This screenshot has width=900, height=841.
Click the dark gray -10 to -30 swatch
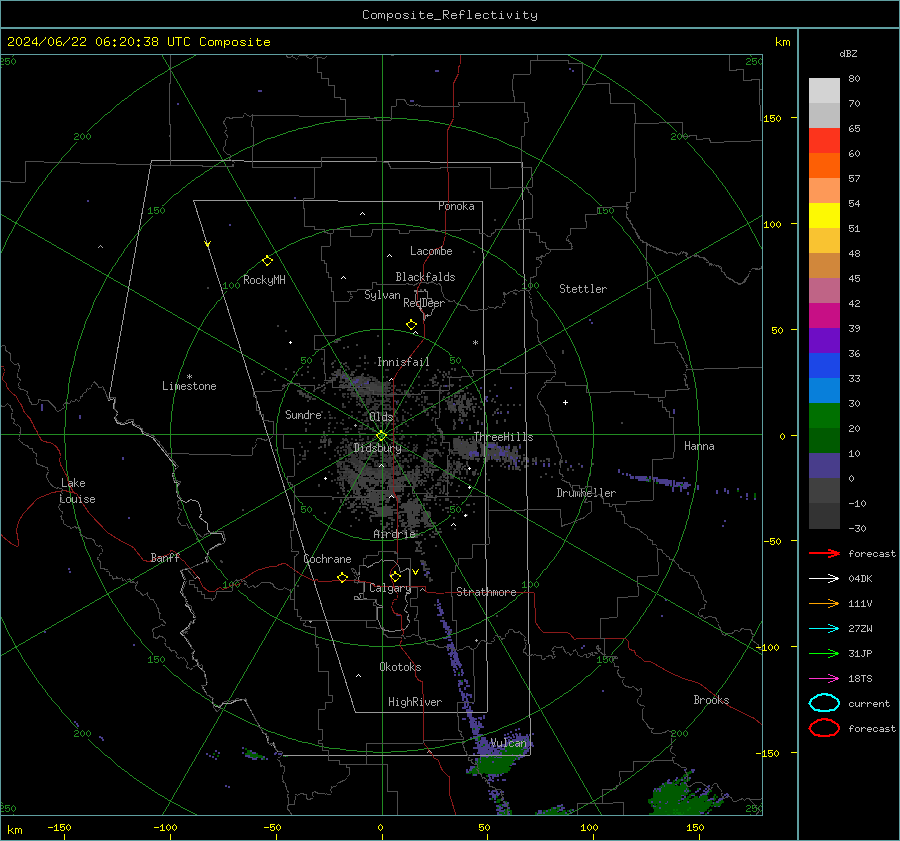pos(824,516)
